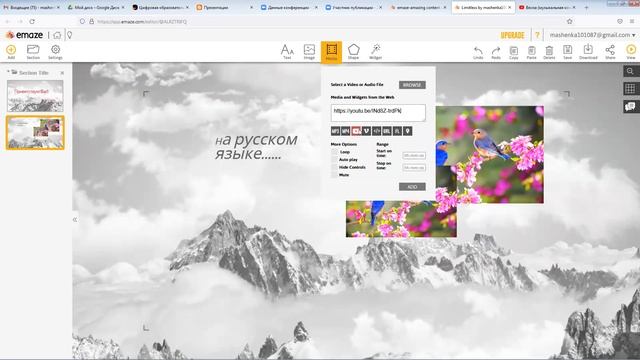Click the lightbulb tips icon

click(70, 36)
